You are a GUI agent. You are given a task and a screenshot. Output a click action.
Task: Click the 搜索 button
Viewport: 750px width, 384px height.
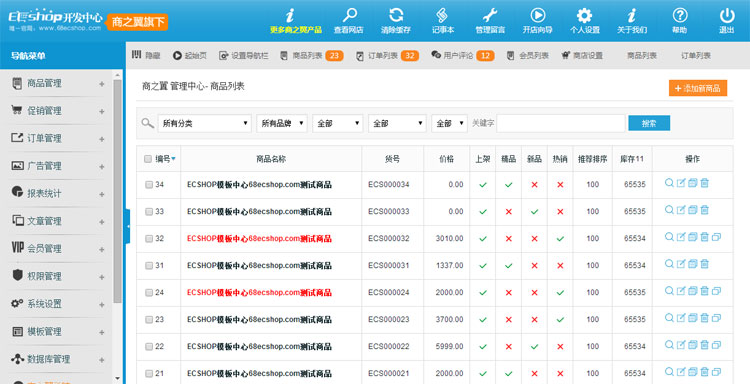649,123
